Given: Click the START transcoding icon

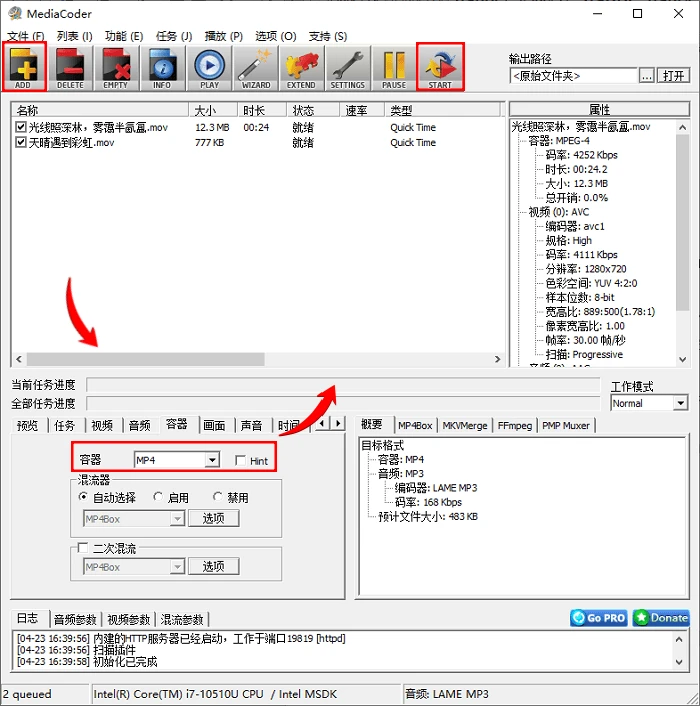Looking at the screenshot, I should click(x=440, y=68).
